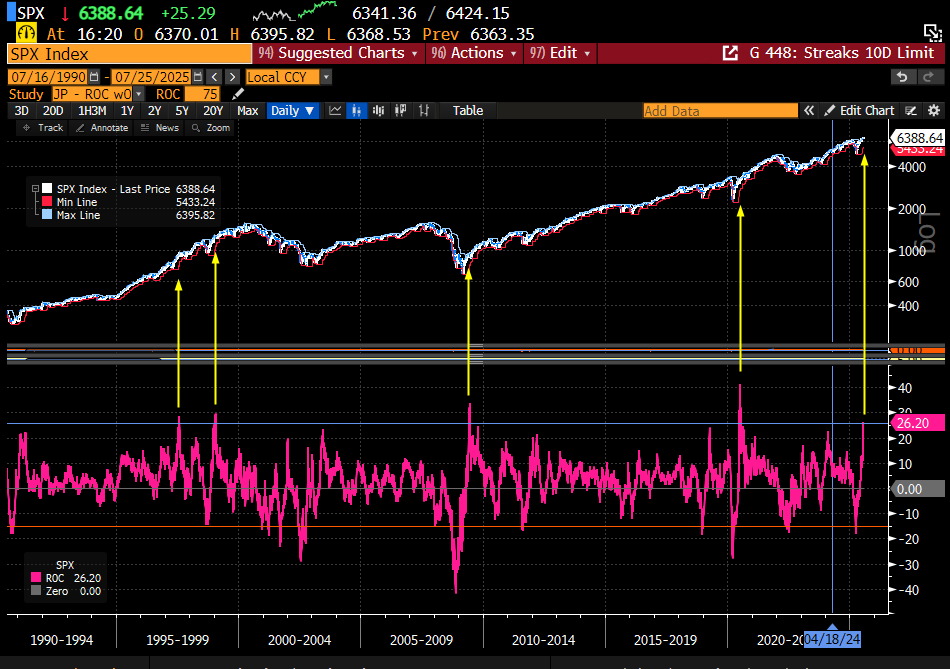Select the bar chart type icon
950x669 pixels.
tap(356, 110)
